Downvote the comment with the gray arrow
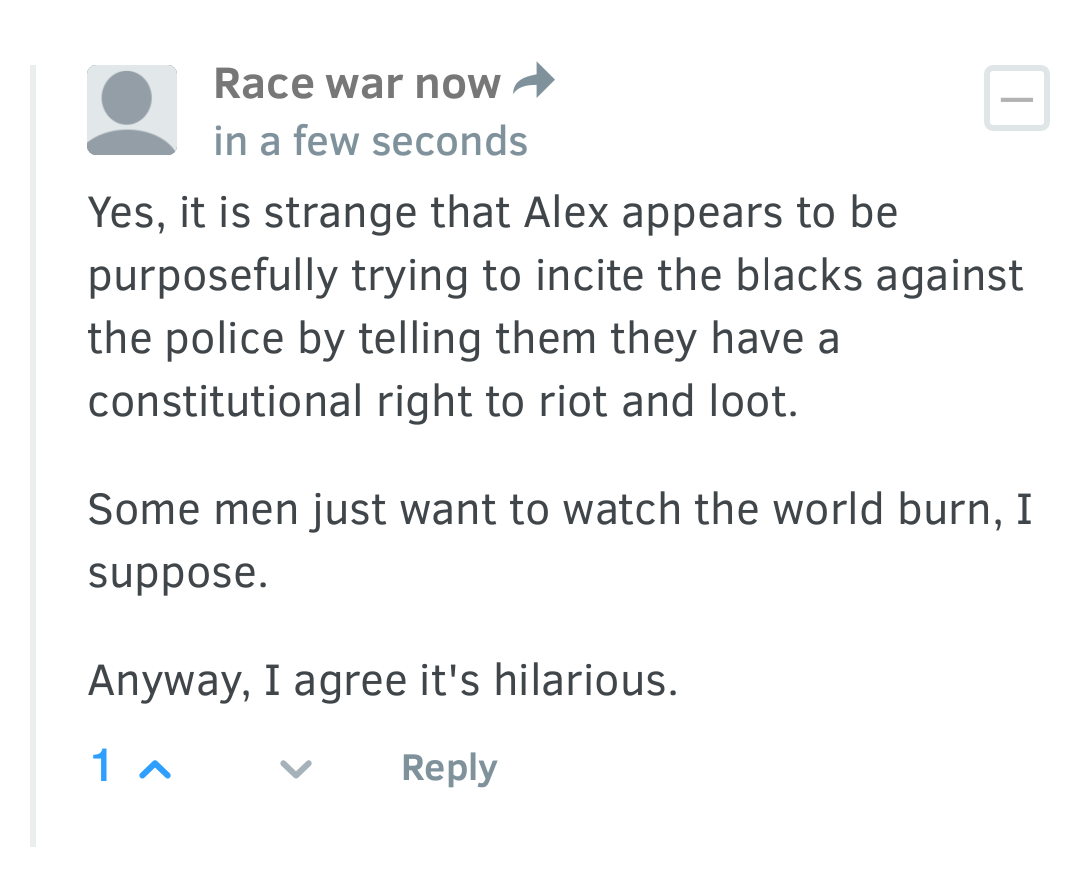1080x872 pixels. (295, 769)
